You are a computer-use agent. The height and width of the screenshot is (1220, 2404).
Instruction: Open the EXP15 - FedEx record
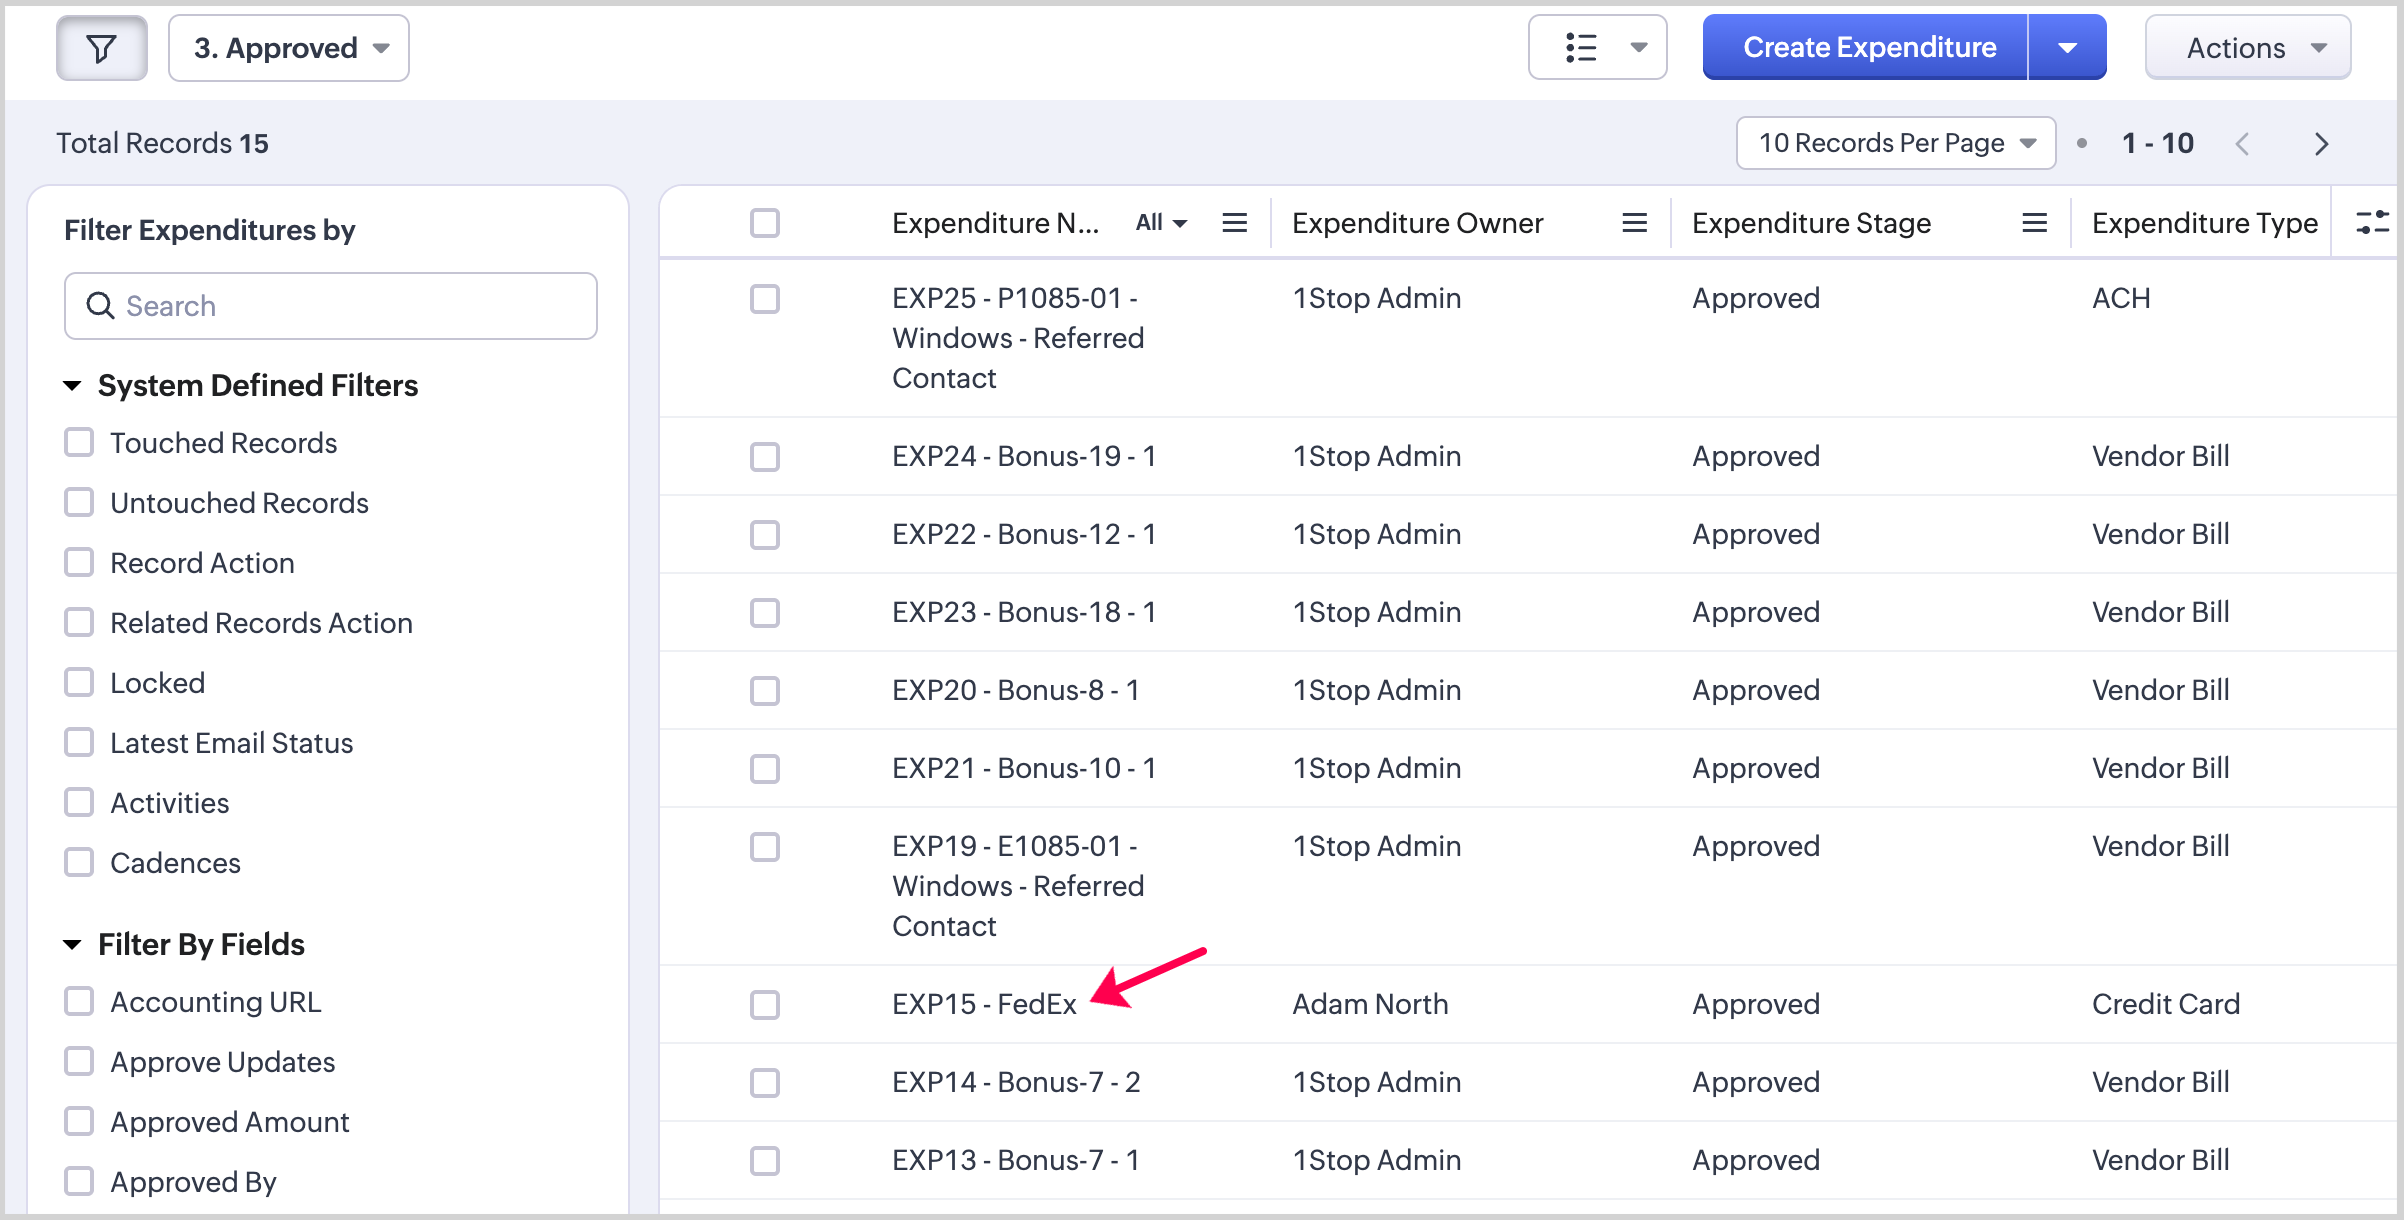click(984, 1004)
